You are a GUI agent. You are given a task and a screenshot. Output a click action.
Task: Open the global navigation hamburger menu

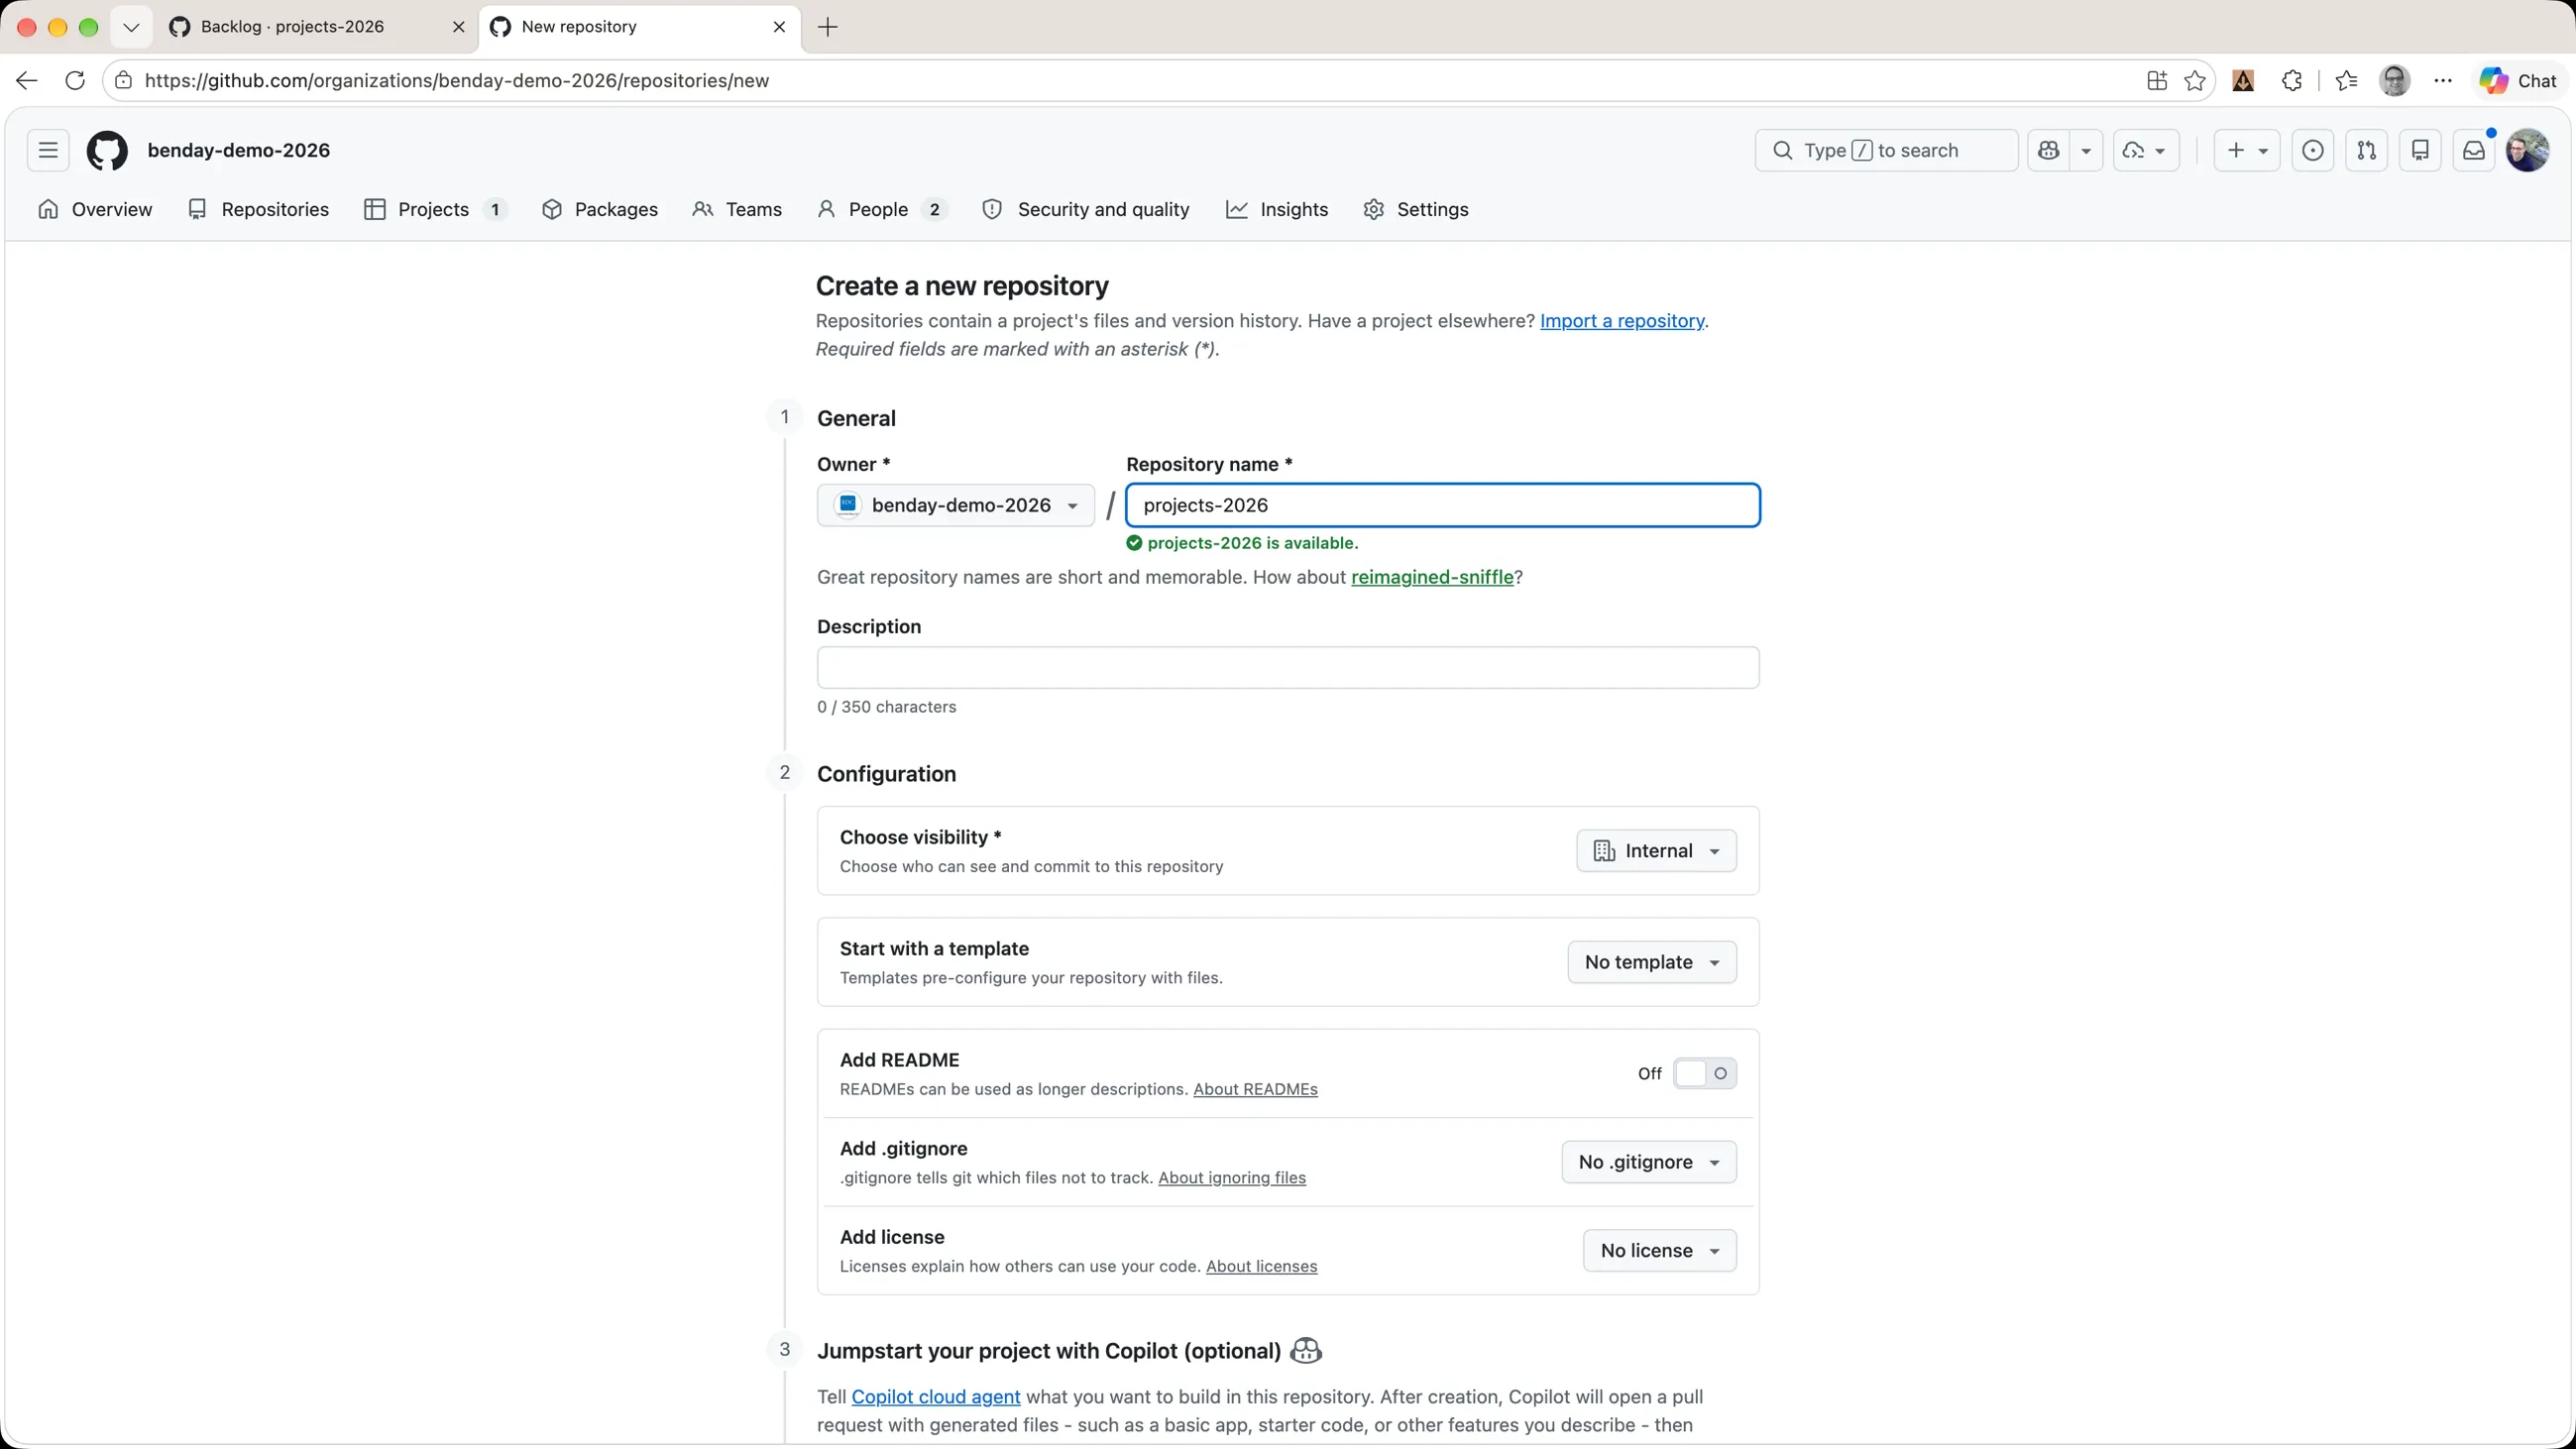click(48, 150)
